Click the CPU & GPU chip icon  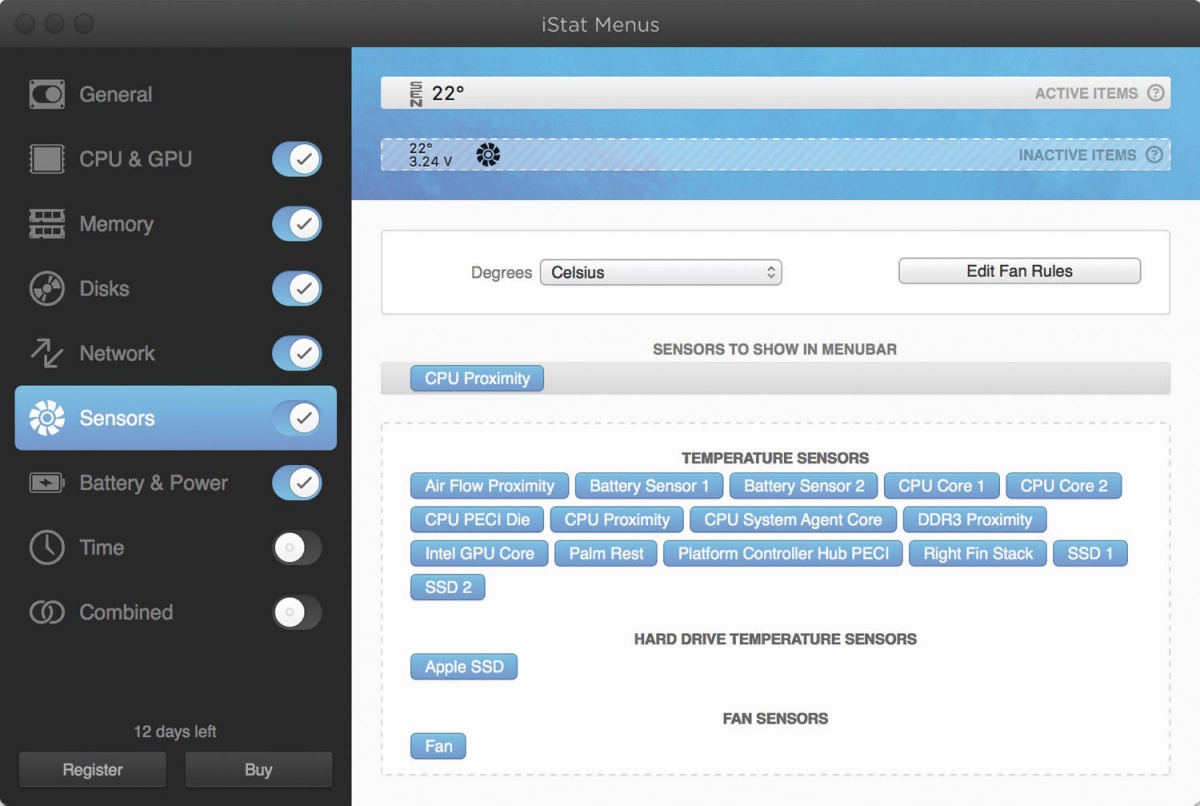click(47, 159)
